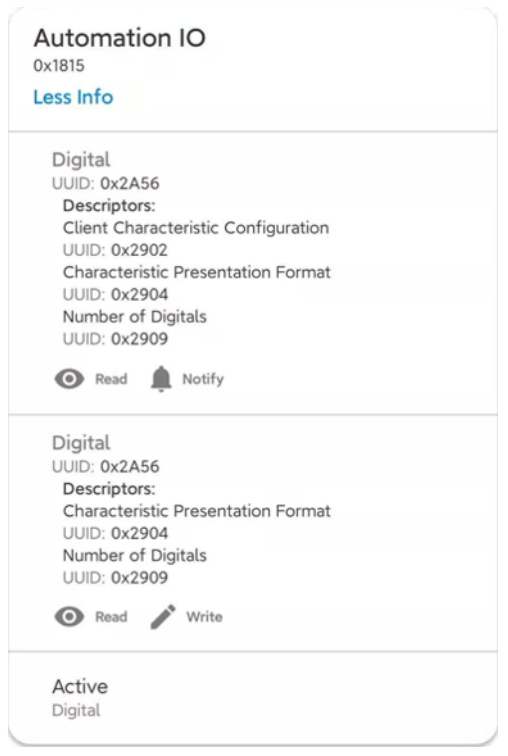Select Characteristic Presentation Format in second Digital
508x756 pixels.
197,511
